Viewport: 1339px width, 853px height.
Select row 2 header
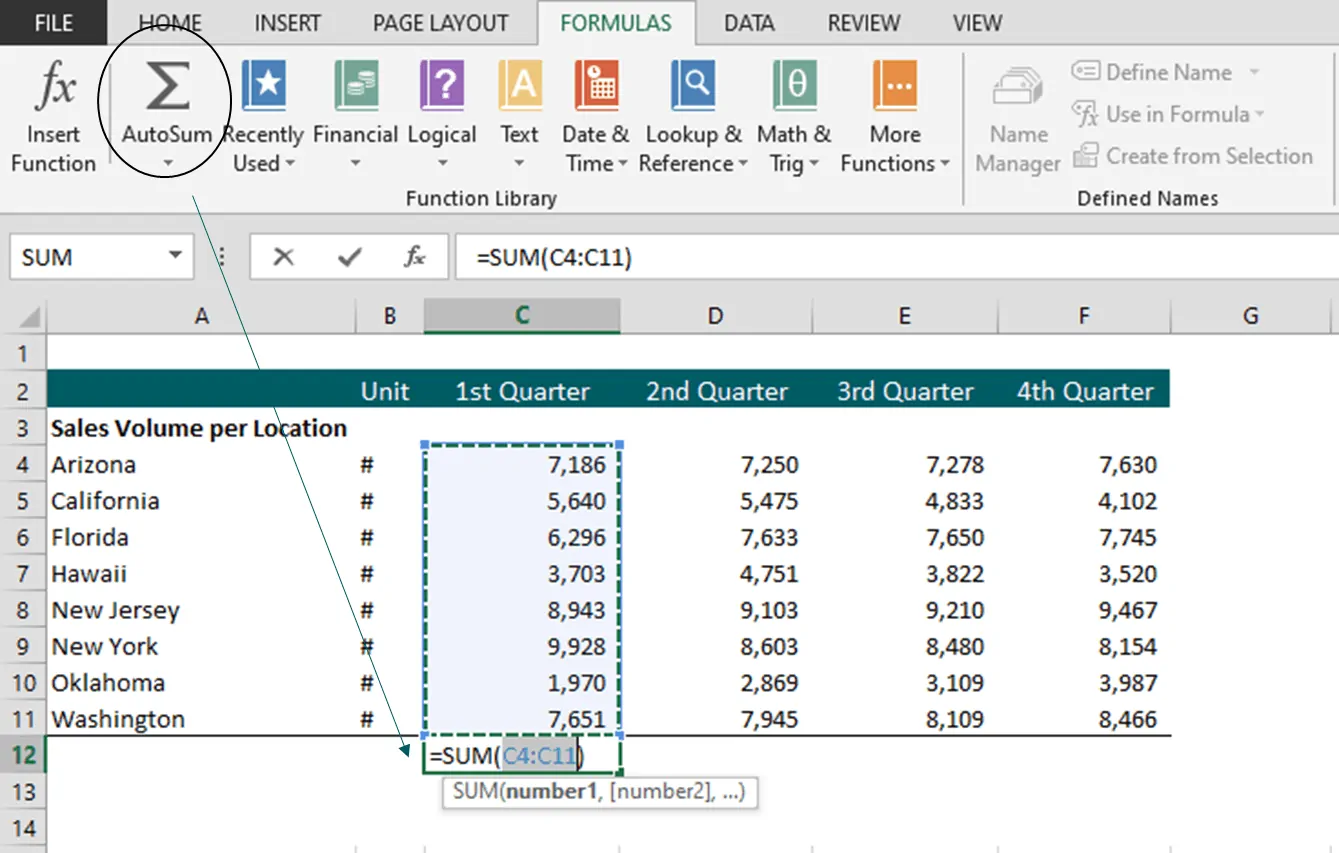24,391
